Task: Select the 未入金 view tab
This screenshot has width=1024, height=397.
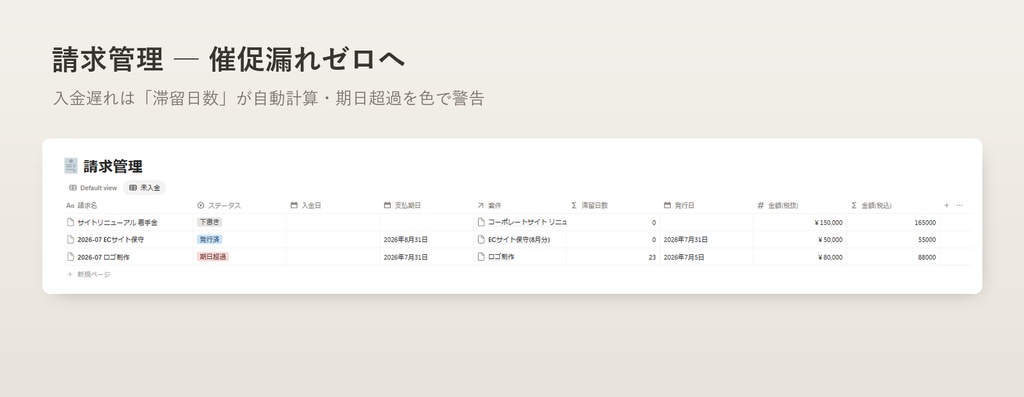Action: [144, 188]
